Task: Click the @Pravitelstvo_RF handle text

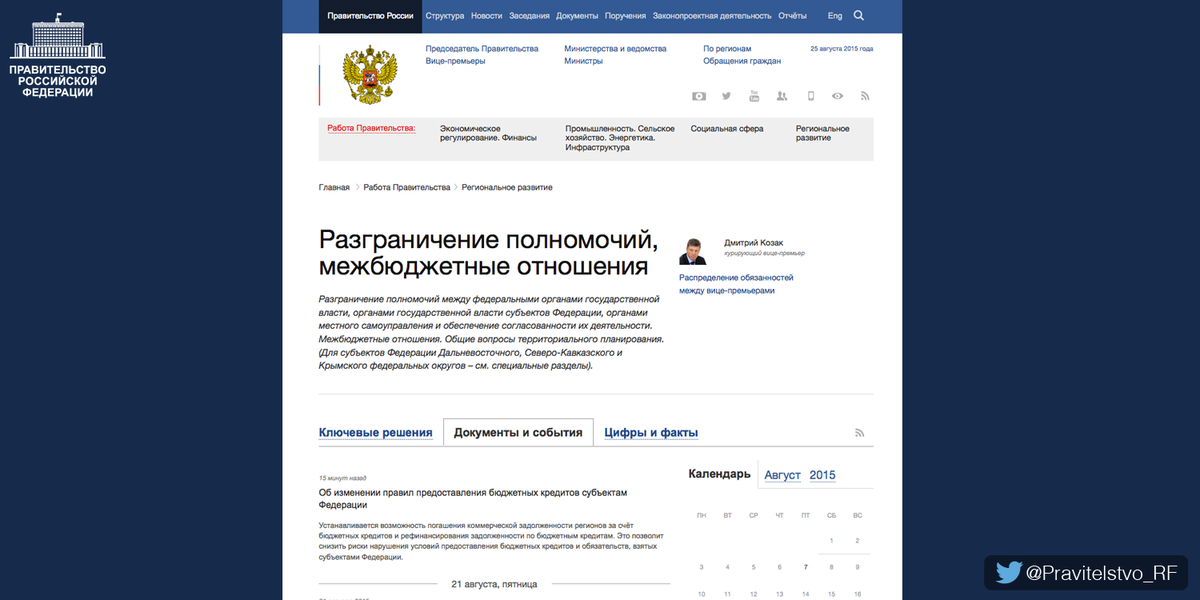Action: (x=1101, y=573)
